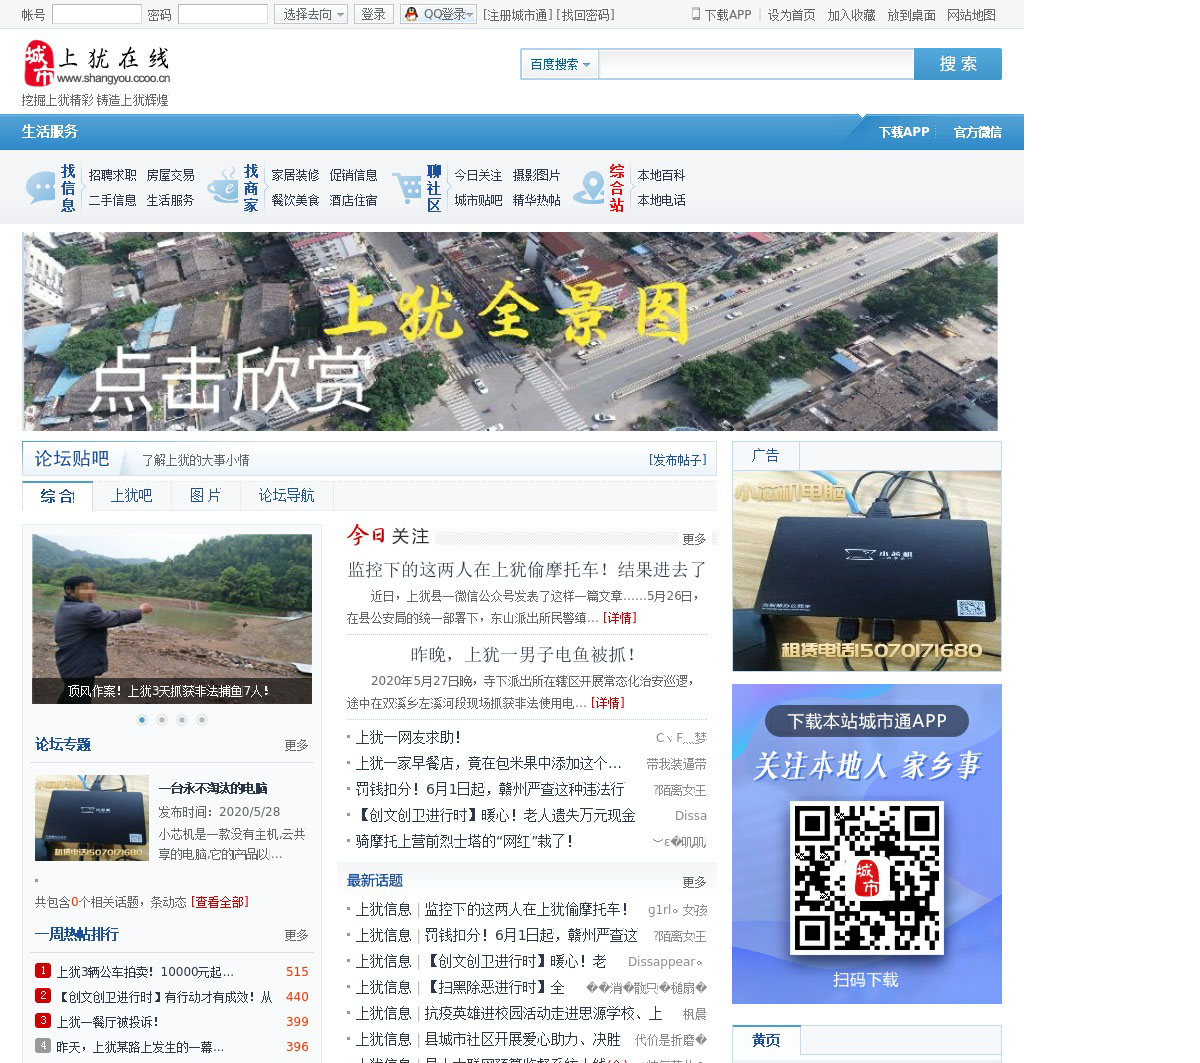Click the QQ penguin login icon
Image resolution: width=1200 pixels, height=1063 pixels.
point(411,14)
